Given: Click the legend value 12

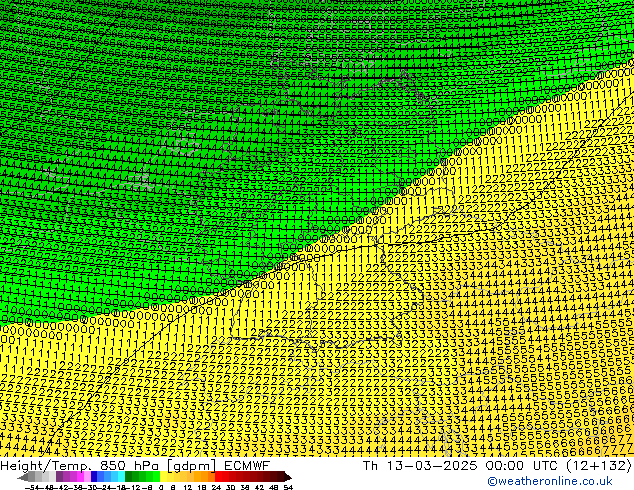Looking at the screenshot, I should coord(188,487).
